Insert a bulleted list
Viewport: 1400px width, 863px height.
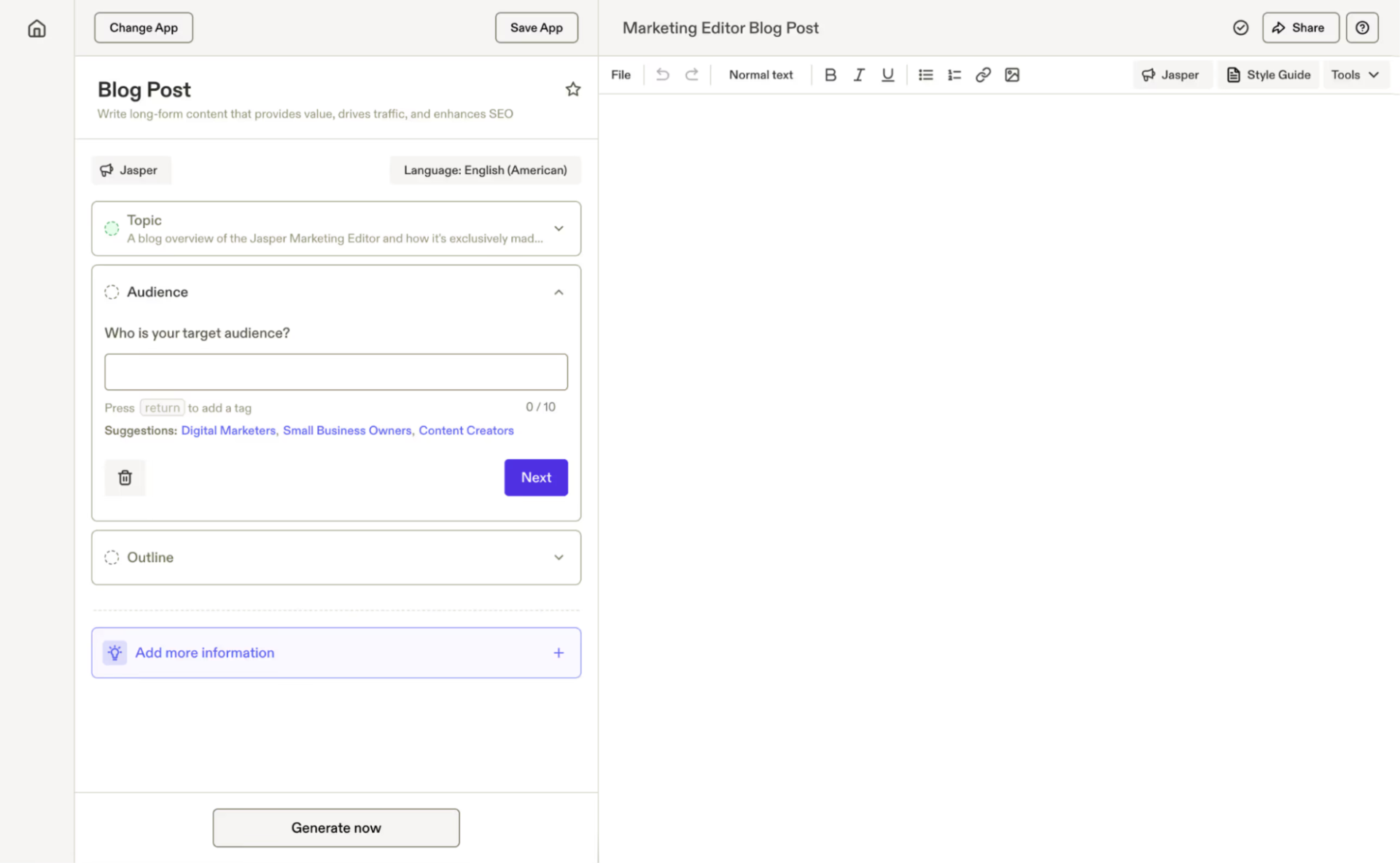(x=926, y=75)
